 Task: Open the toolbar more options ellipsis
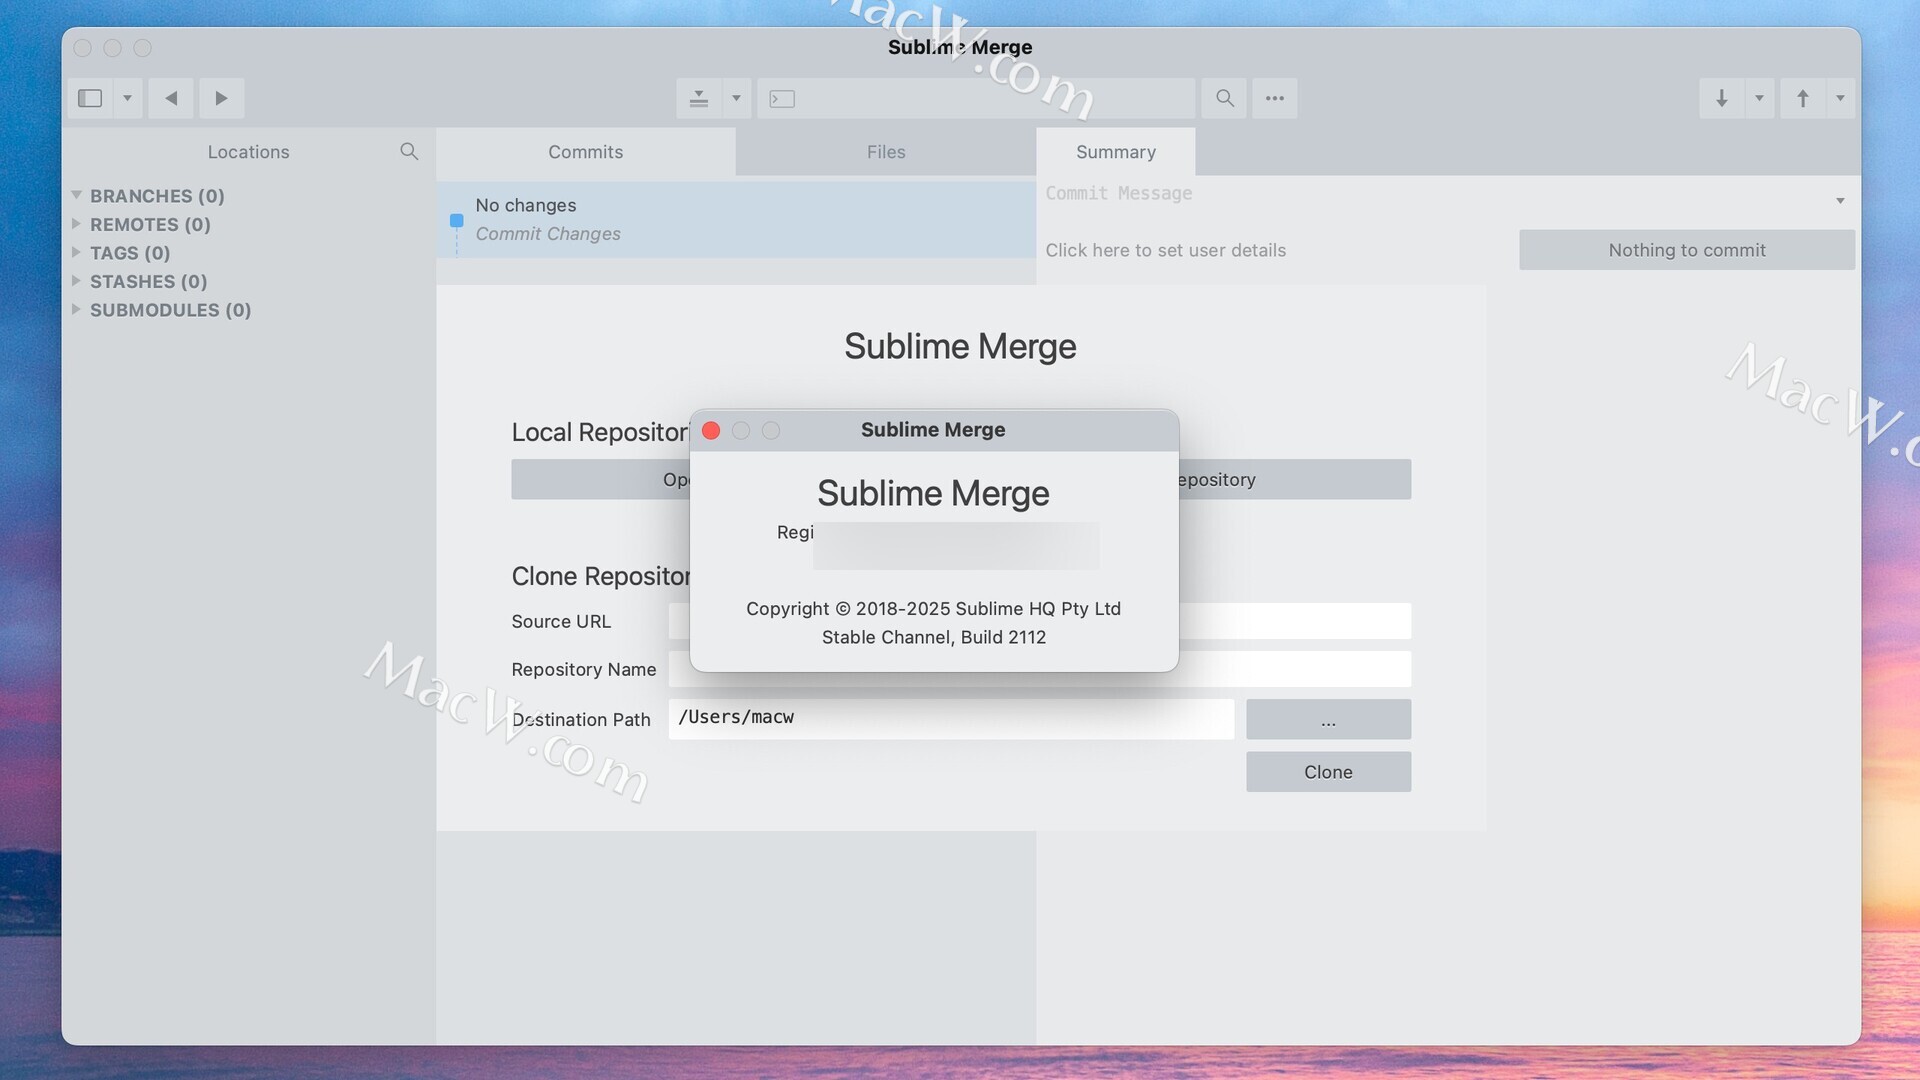click(1274, 98)
